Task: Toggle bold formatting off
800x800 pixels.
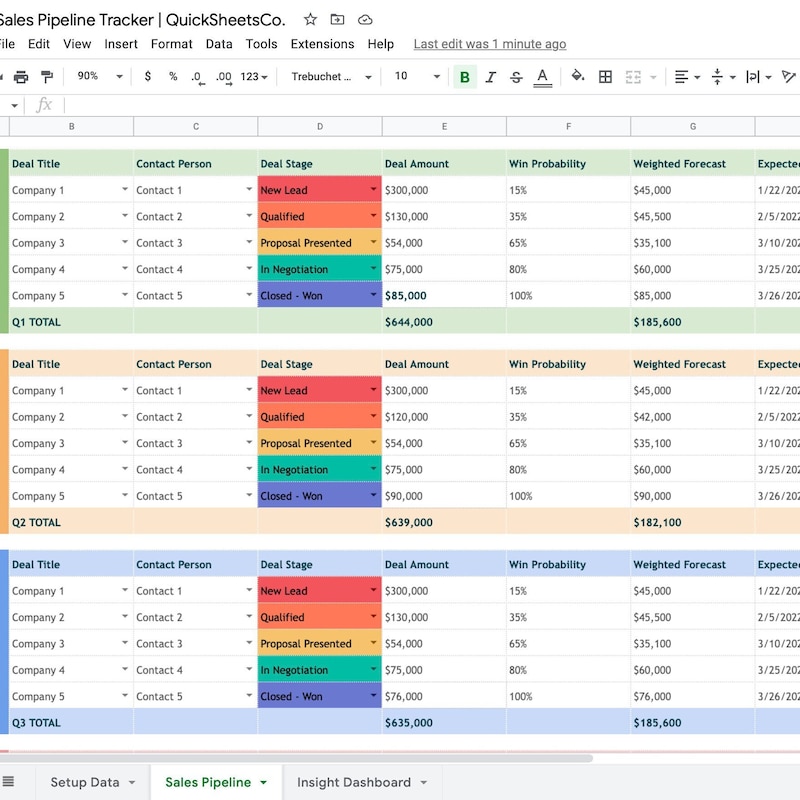Action: (x=464, y=76)
